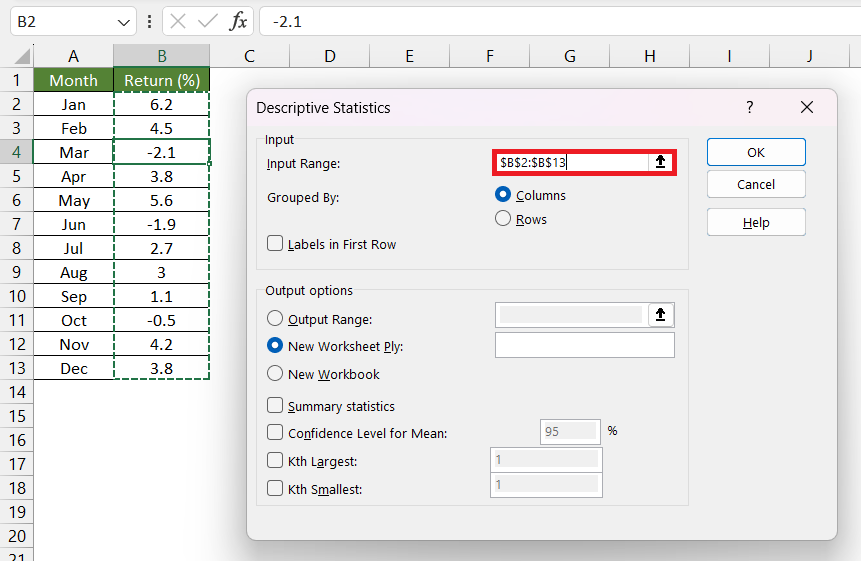Click the Month header cell
The image size is (861, 561).
[x=74, y=80]
